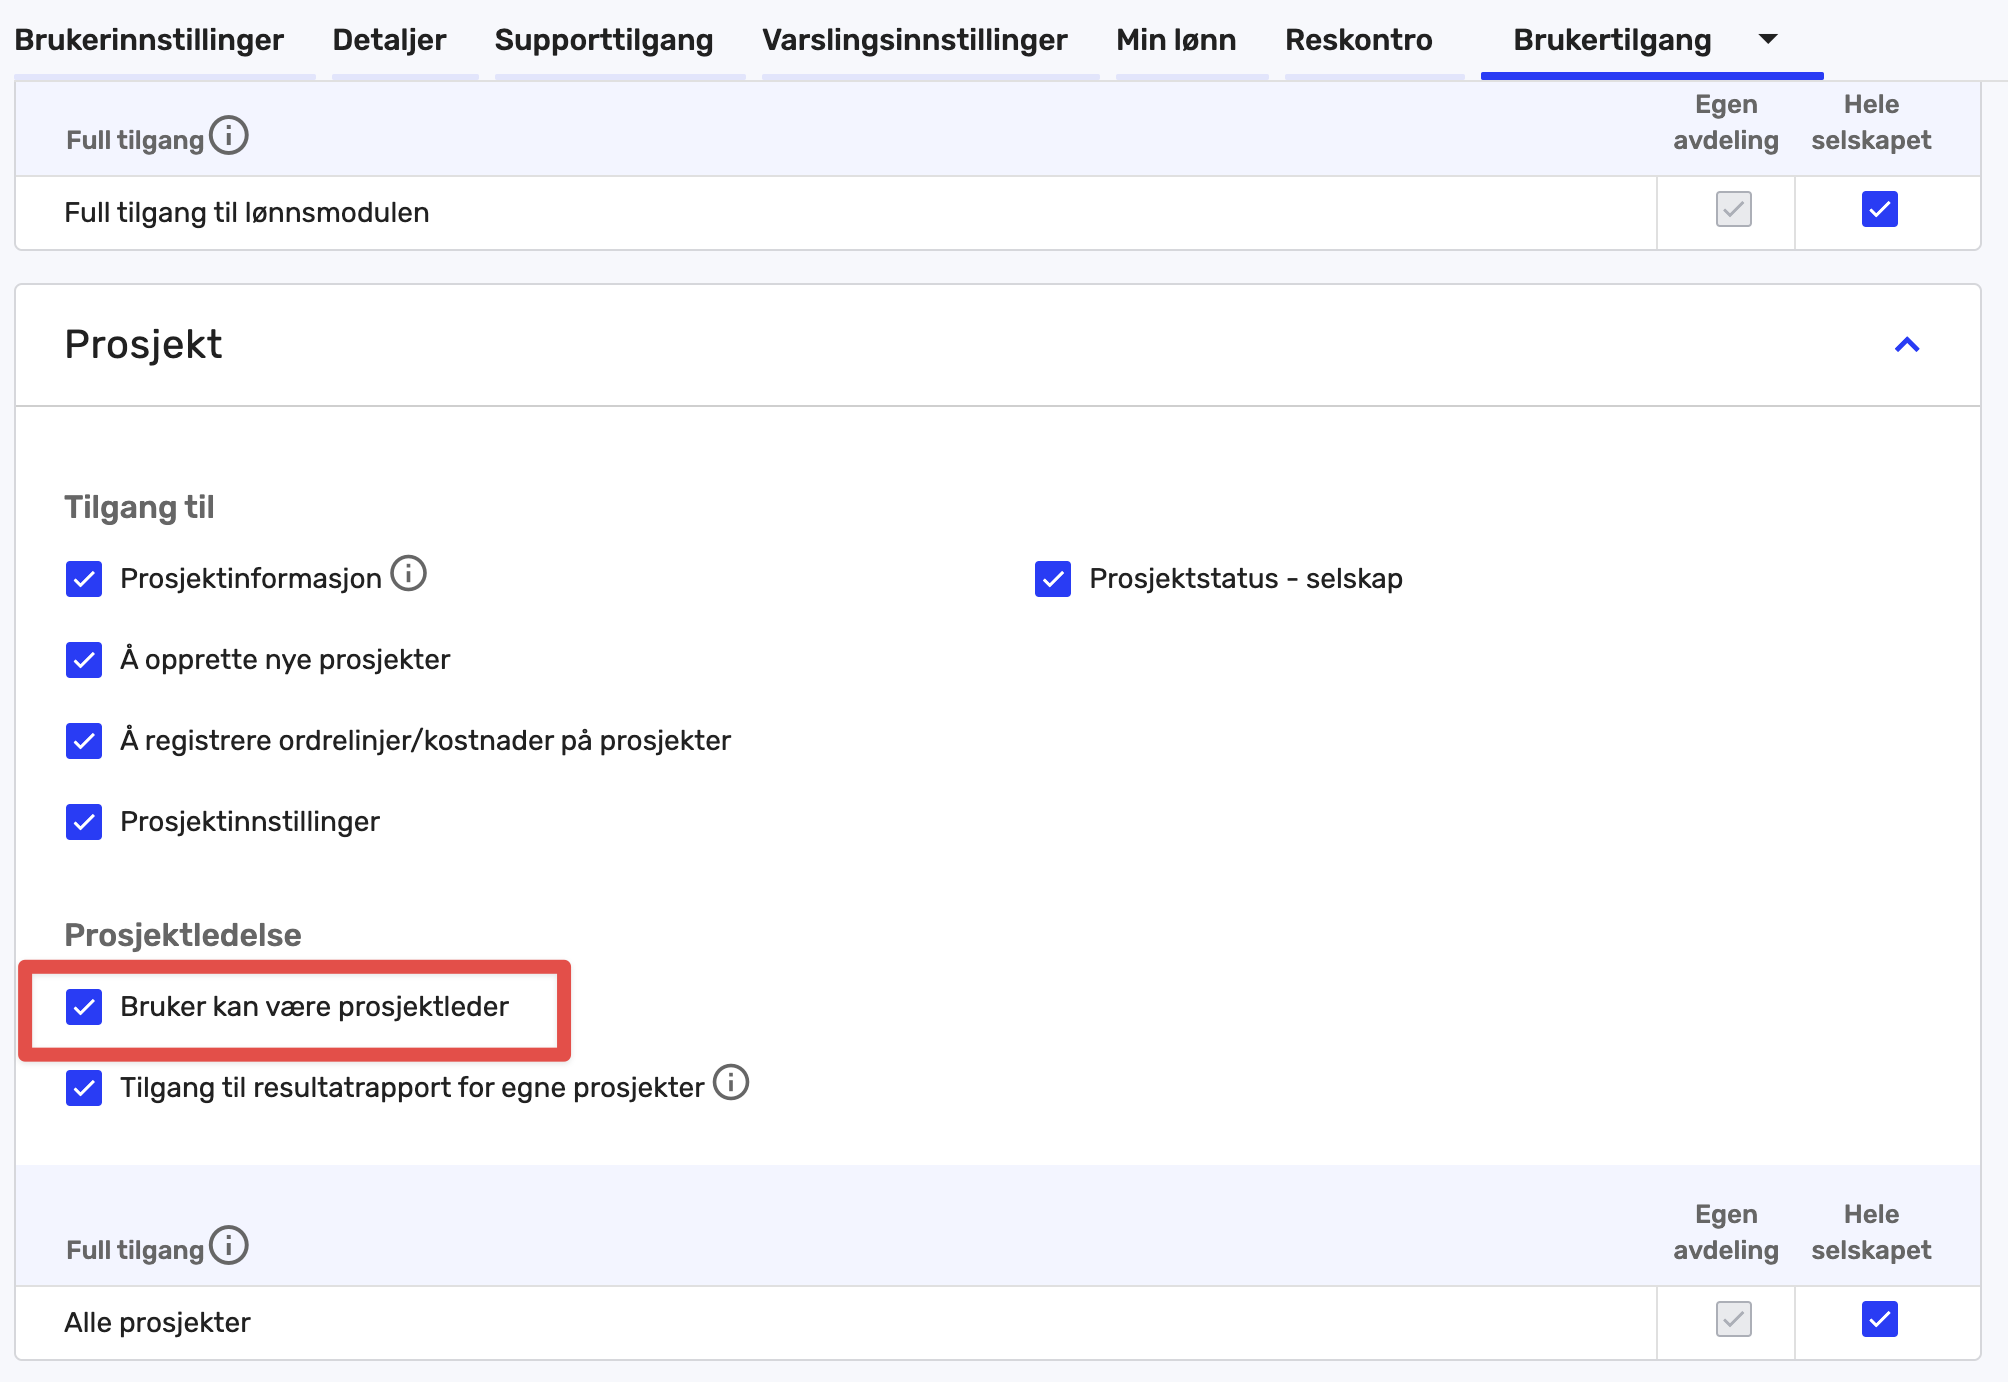The image size is (2008, 1382).
Task: Disable the "Prosjektinnstillinger" checkbox
Action: click(84, 822)
